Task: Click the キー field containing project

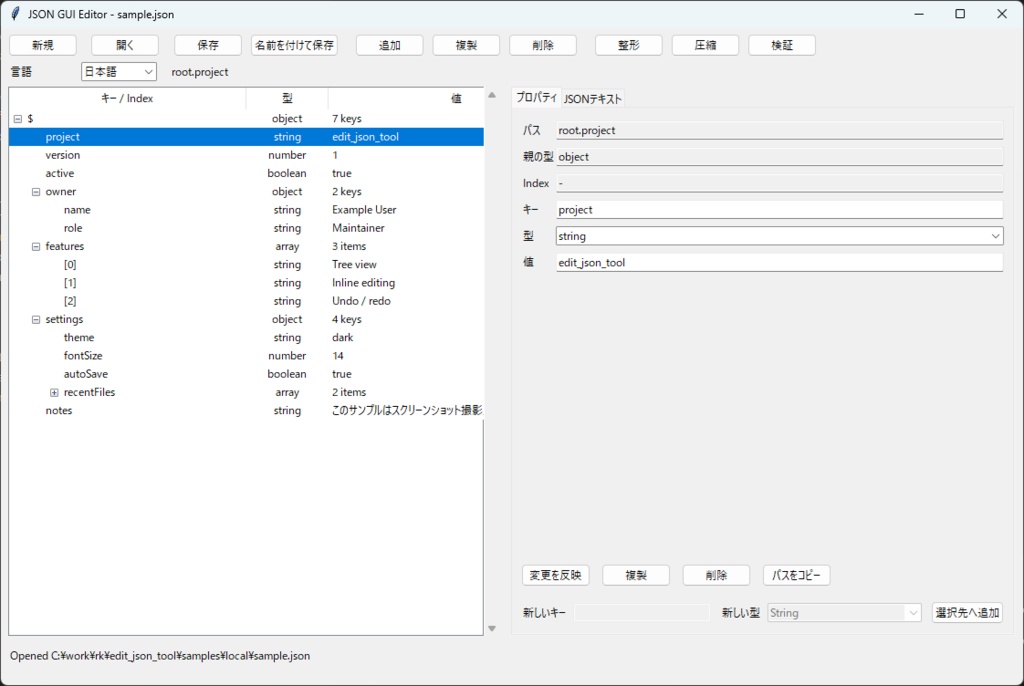Action: [x=779, y=210]
